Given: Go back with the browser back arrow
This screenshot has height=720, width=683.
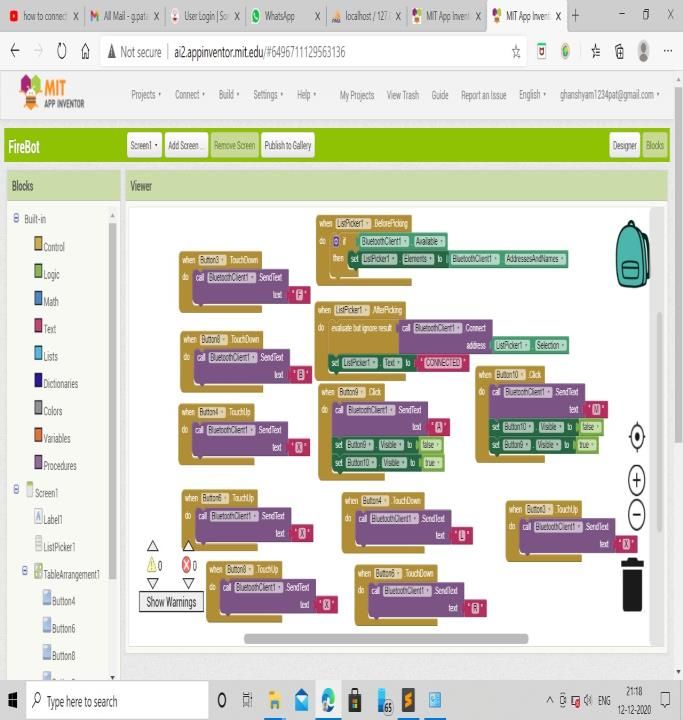Looking at the screenshot, I should (x=15, y=51).
